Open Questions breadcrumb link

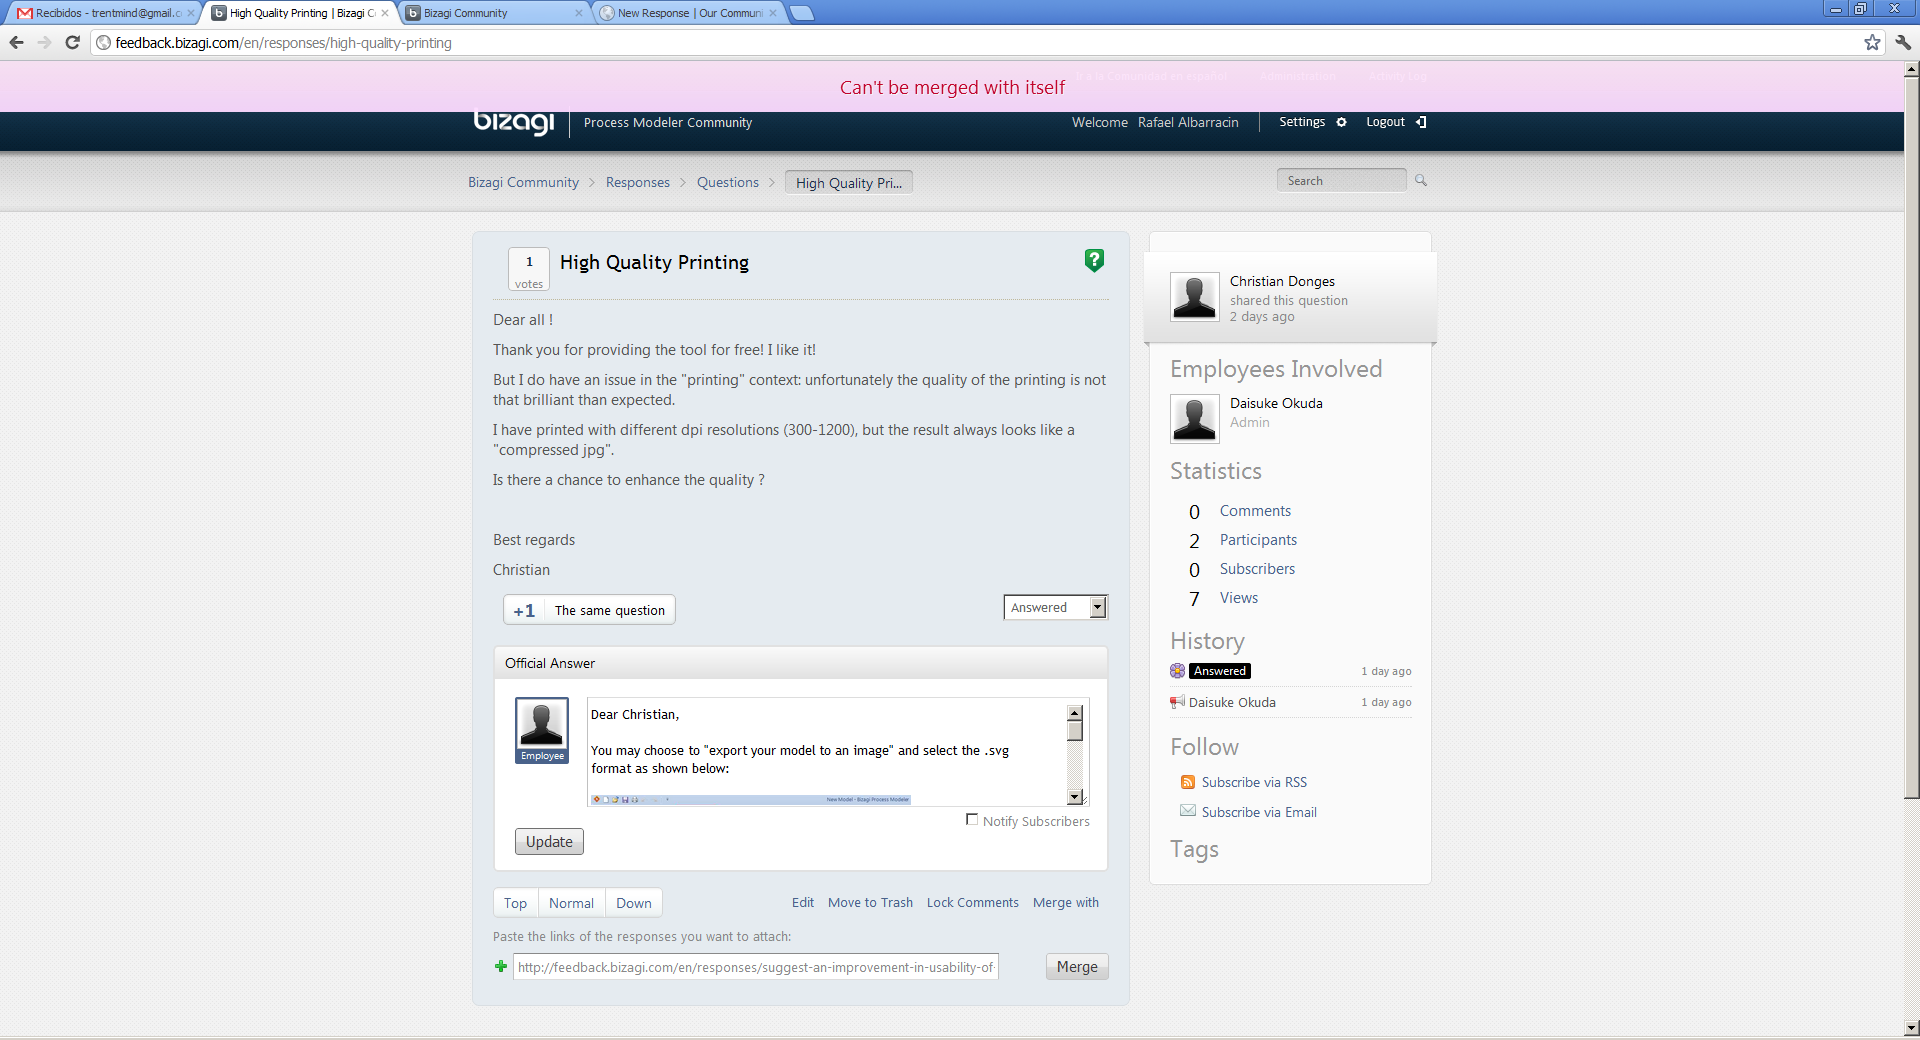[727, 182]
